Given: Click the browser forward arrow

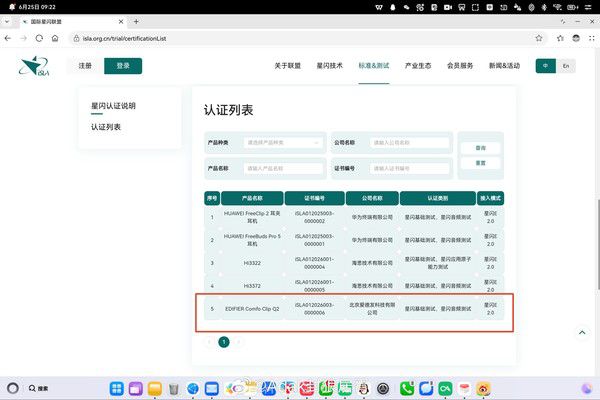Looking at the screenshot, I should [x=24, y=38].
